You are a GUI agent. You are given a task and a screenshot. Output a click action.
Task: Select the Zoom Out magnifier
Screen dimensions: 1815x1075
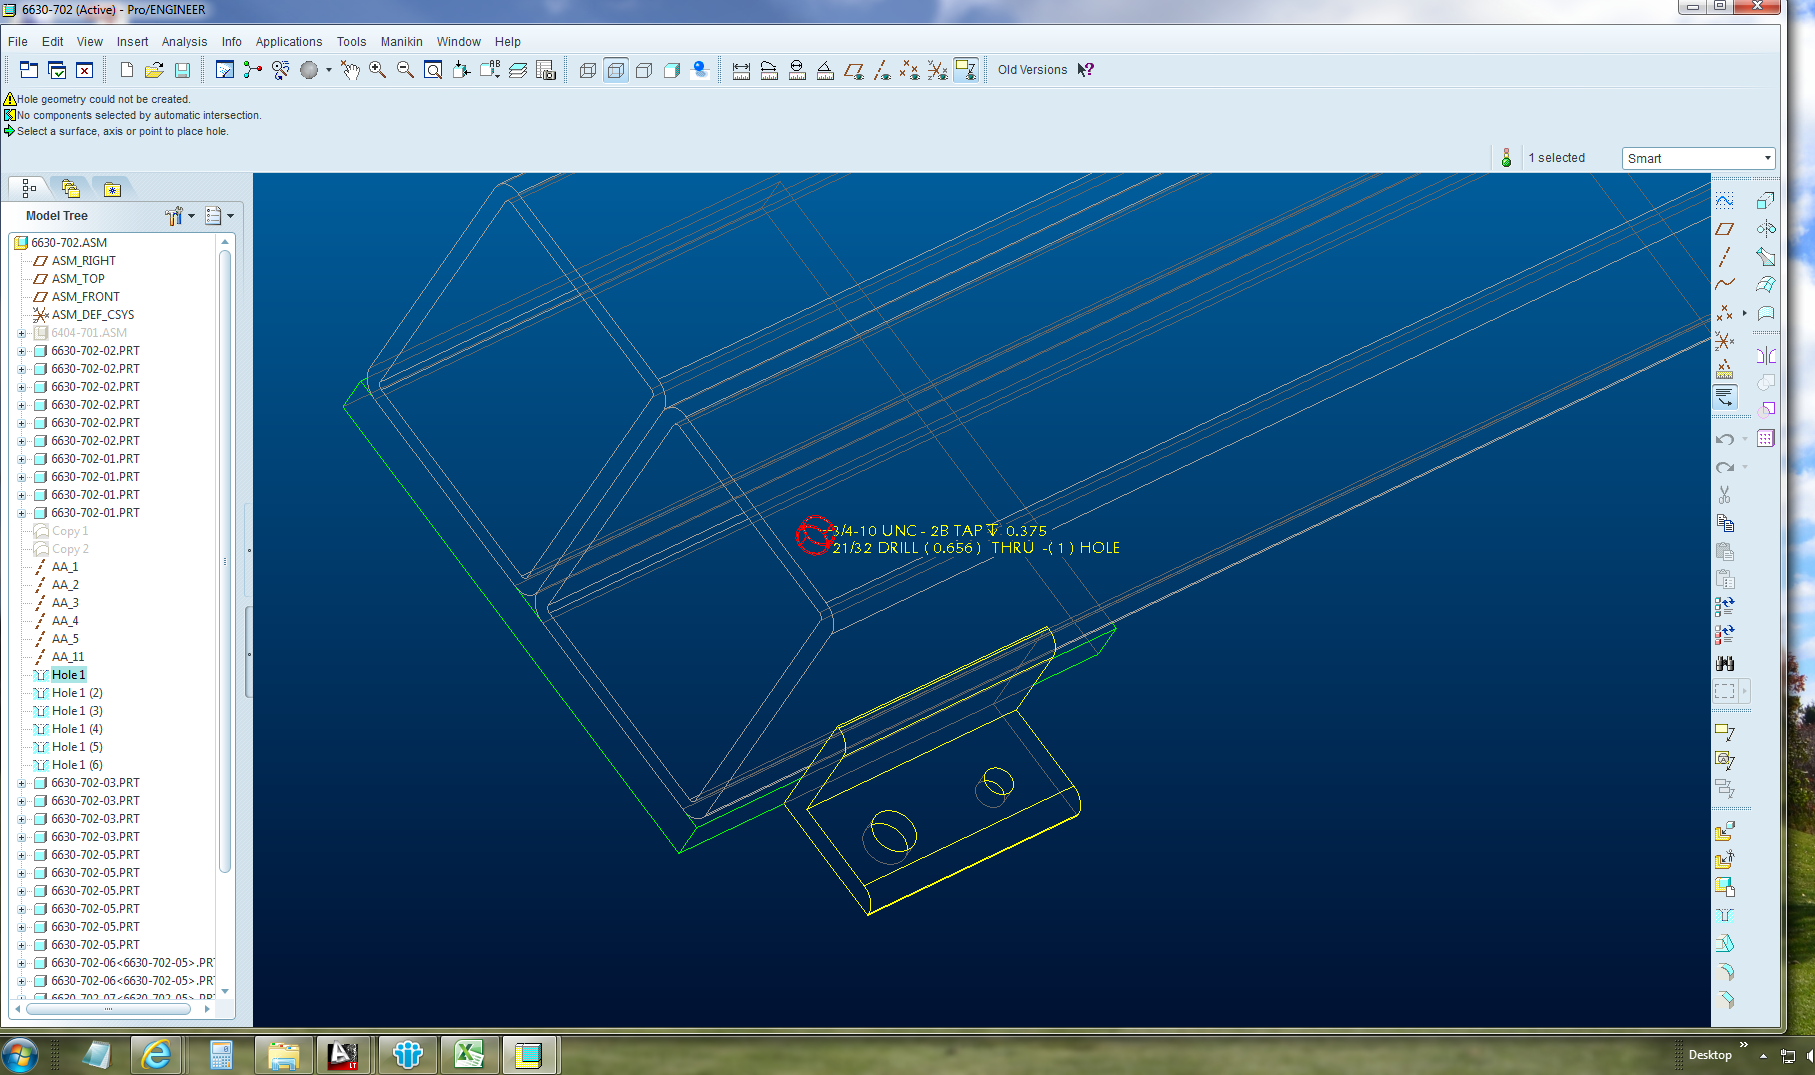click(405, 70)
